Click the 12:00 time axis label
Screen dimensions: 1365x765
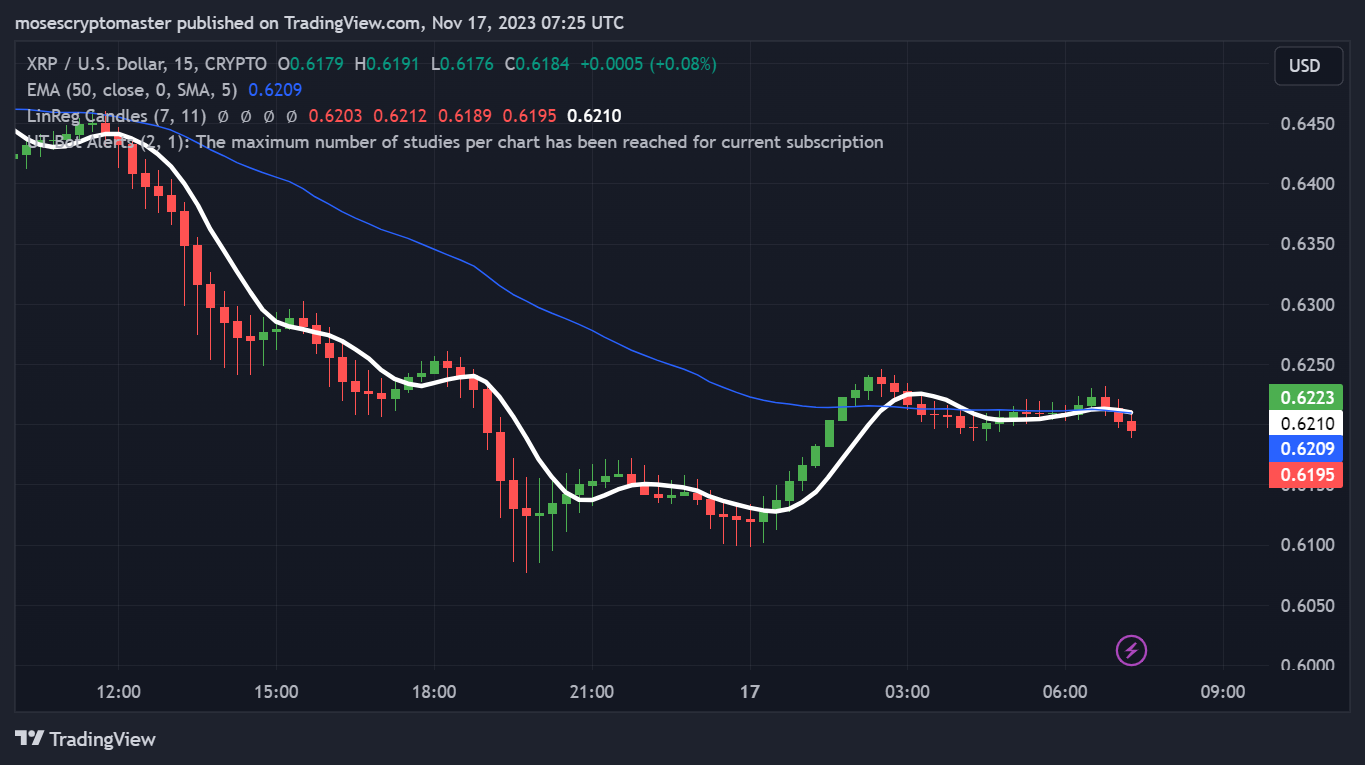(x=118, y=692)
